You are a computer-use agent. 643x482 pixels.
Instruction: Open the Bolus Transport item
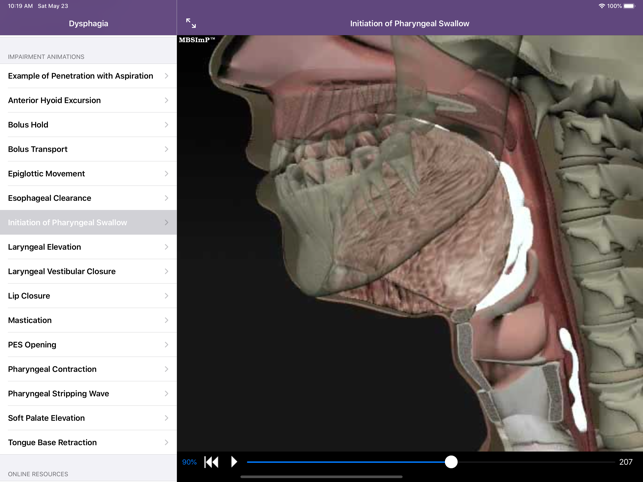click(38, 149)
